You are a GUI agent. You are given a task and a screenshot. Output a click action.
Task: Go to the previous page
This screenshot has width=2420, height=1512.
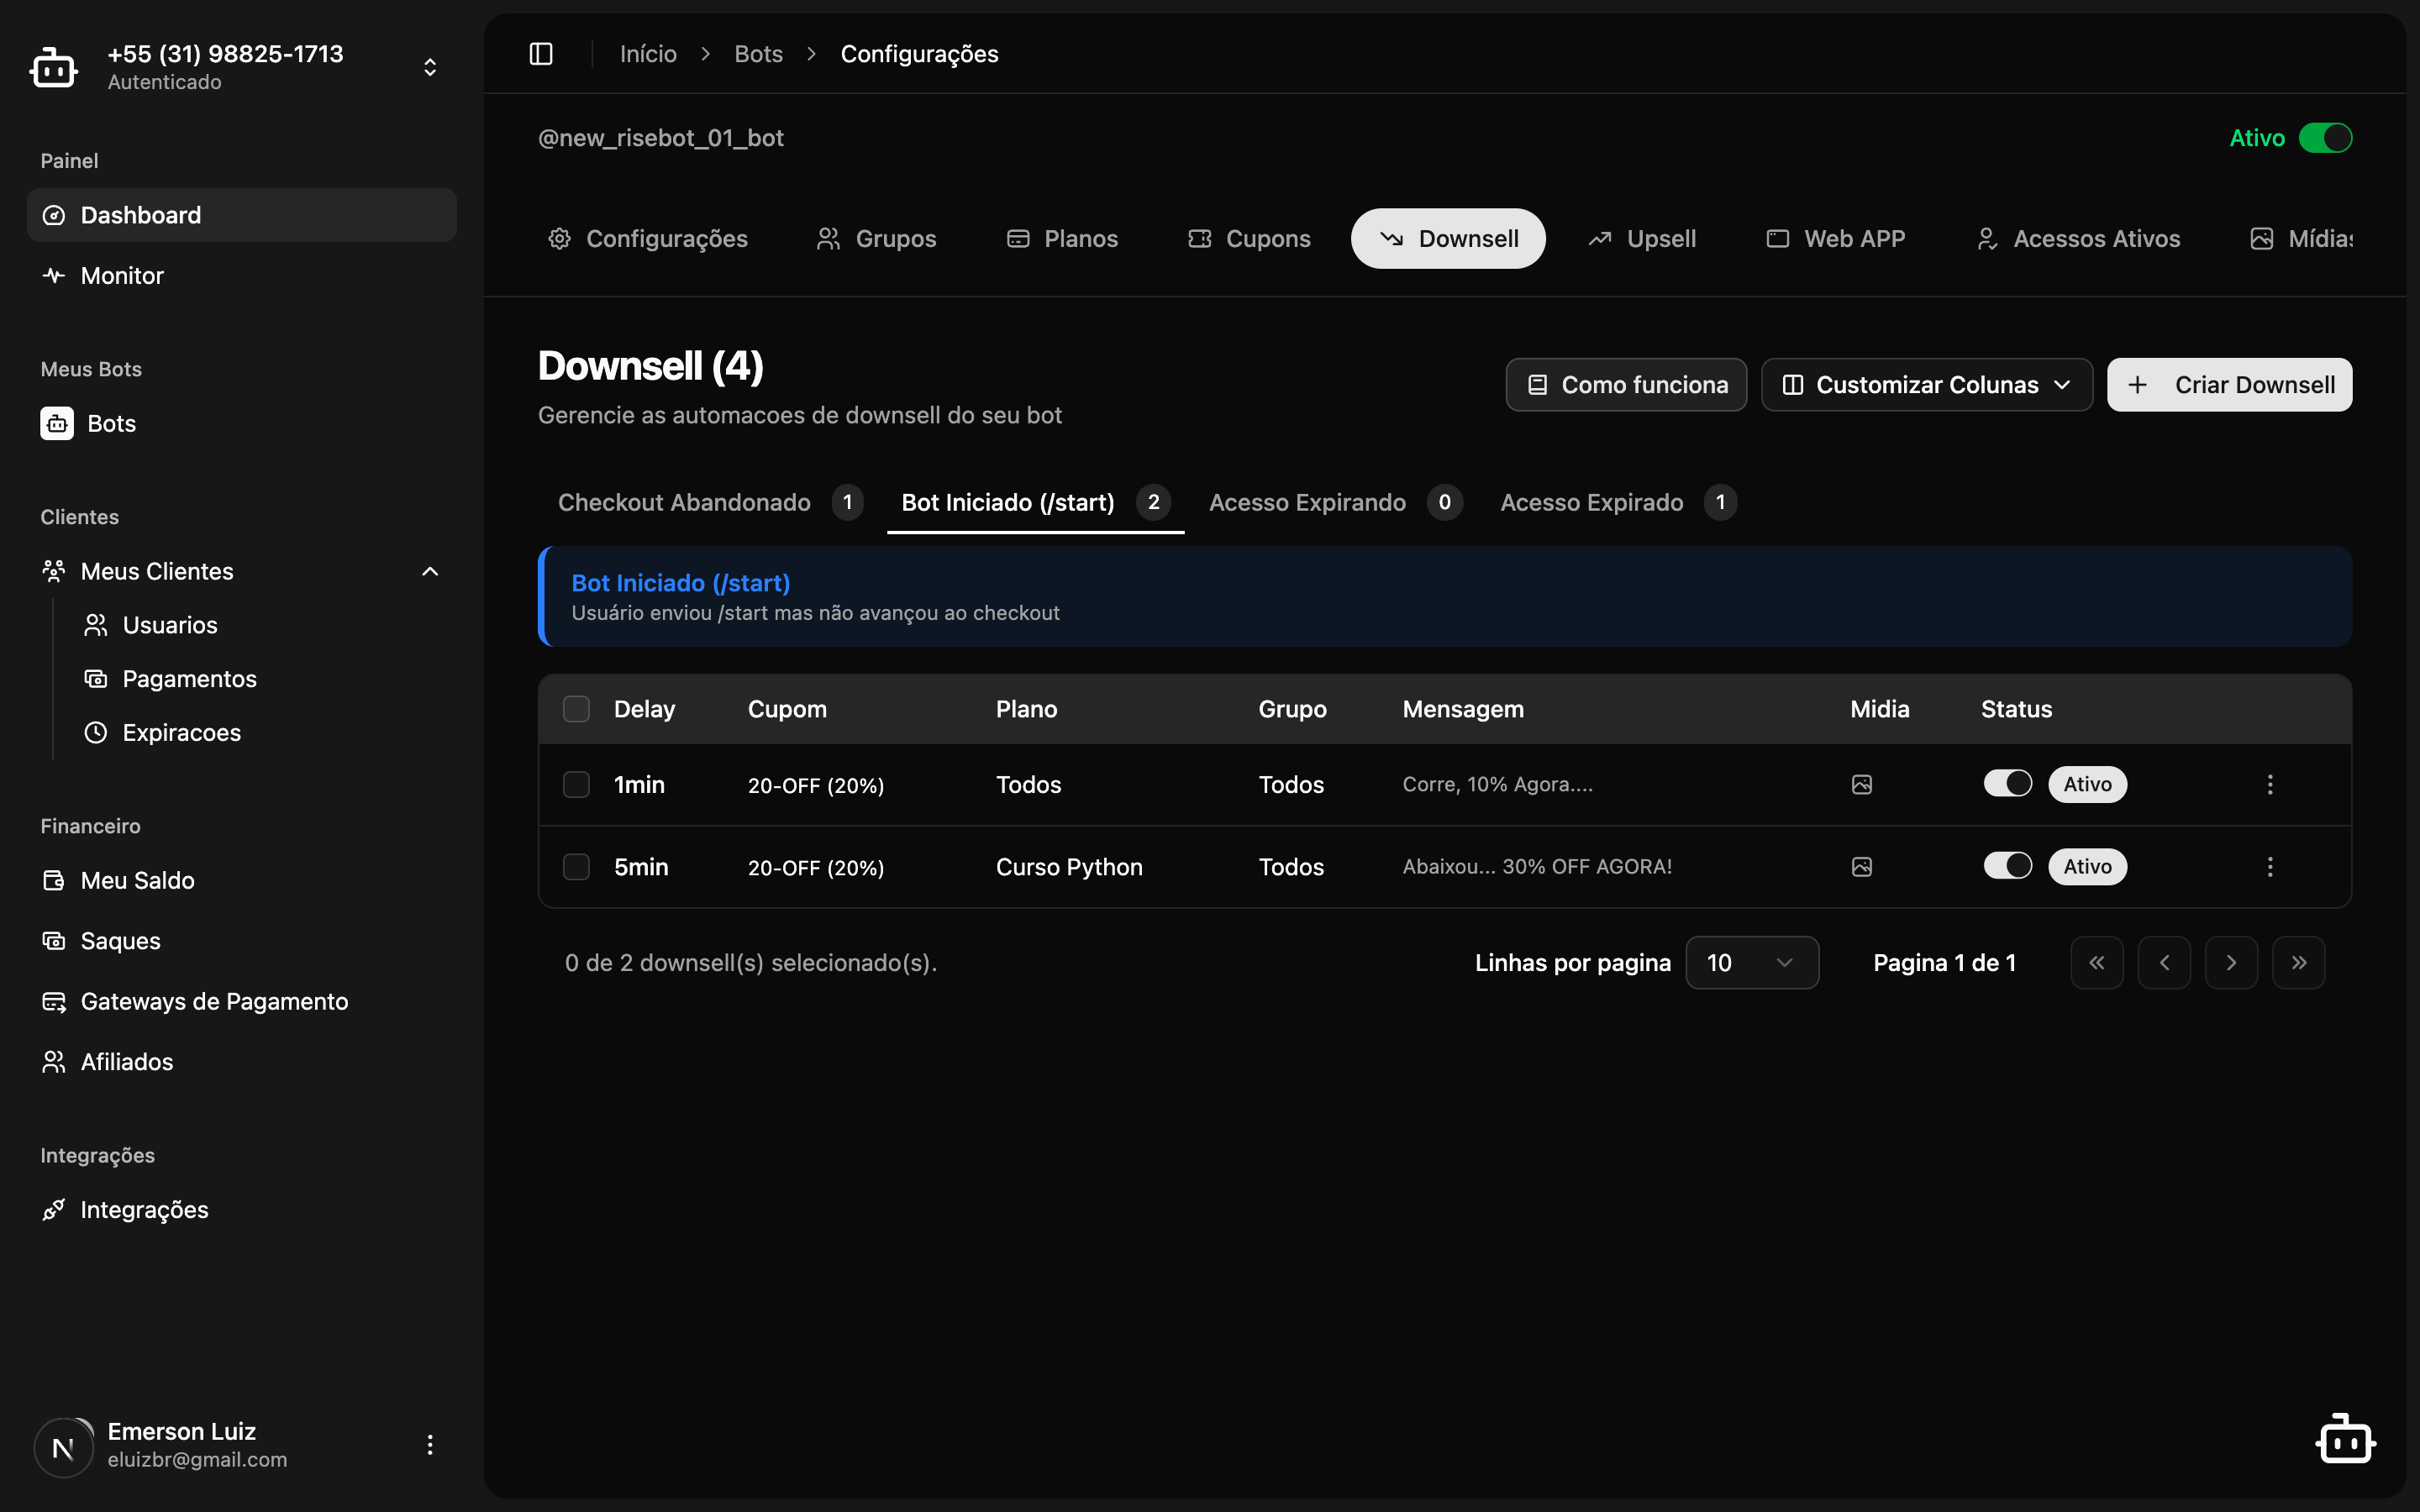coord(2164,963)
